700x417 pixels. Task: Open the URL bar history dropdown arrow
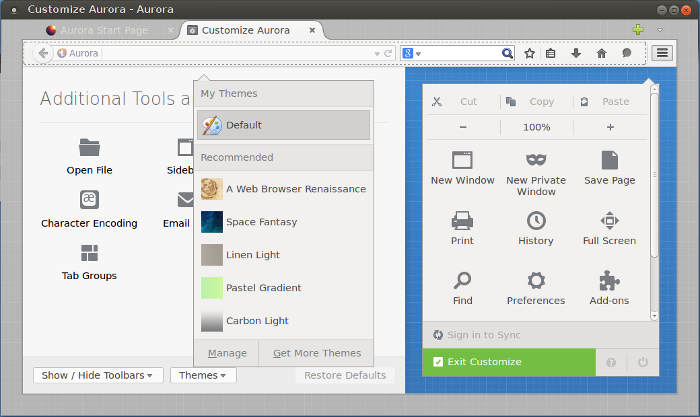(x=377, y=54)
